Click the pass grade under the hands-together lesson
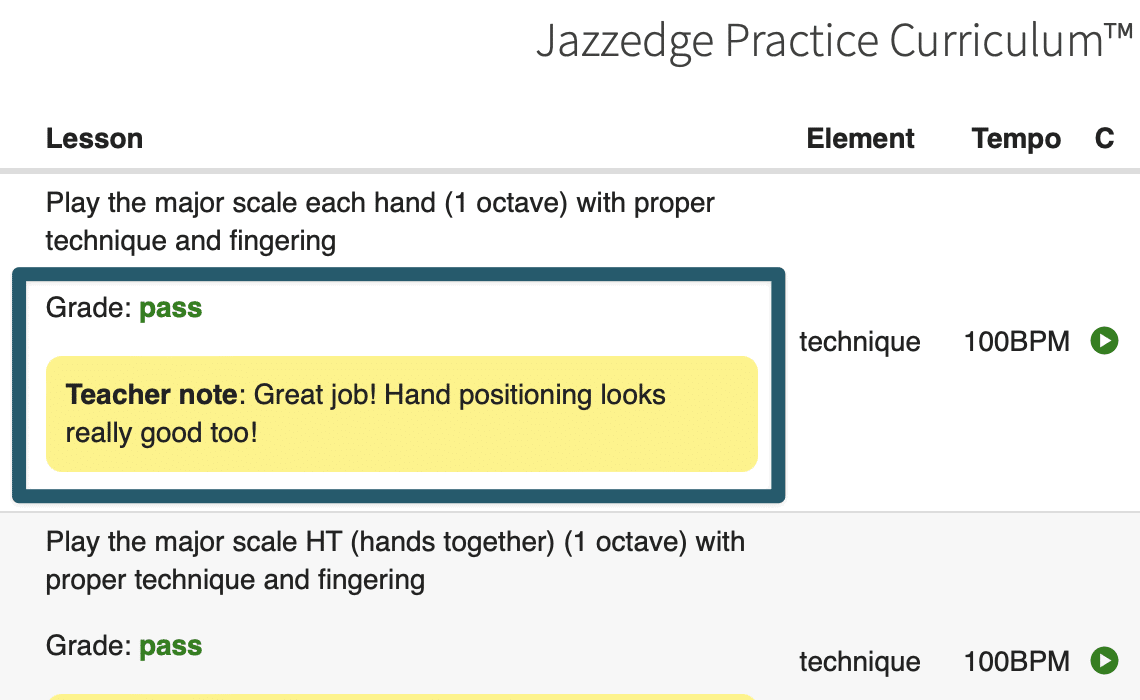 point(170,646)
